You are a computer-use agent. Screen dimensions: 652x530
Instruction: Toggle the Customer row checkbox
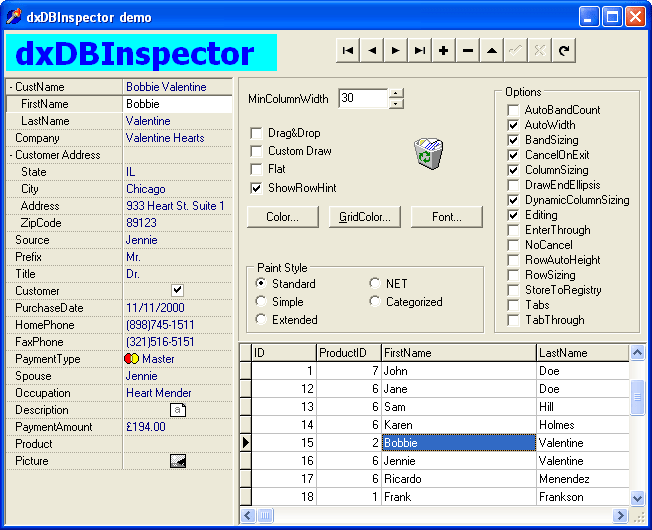coord(178,290)
